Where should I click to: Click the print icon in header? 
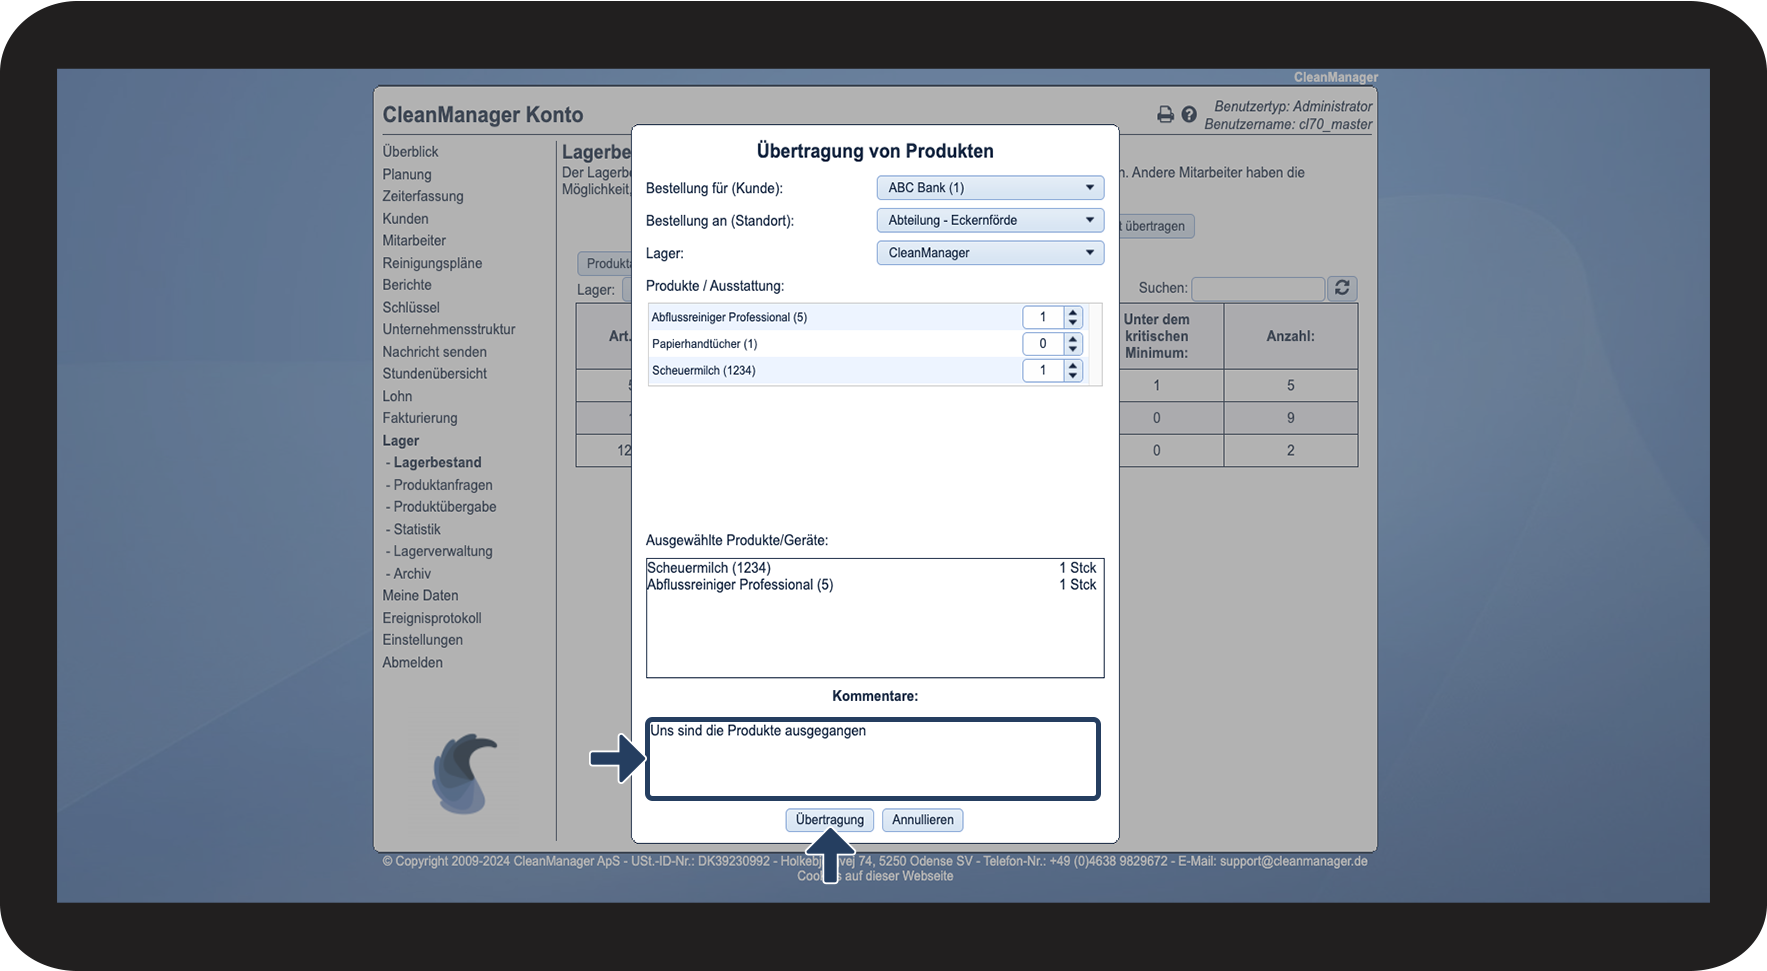1165,115
